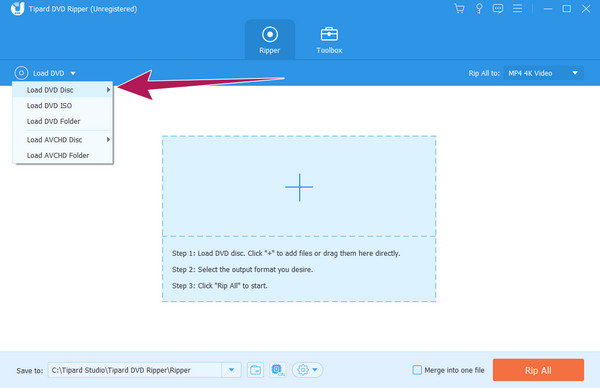Click the Rip All button
This screenshot has width=600, height=388.
[538, 370]
